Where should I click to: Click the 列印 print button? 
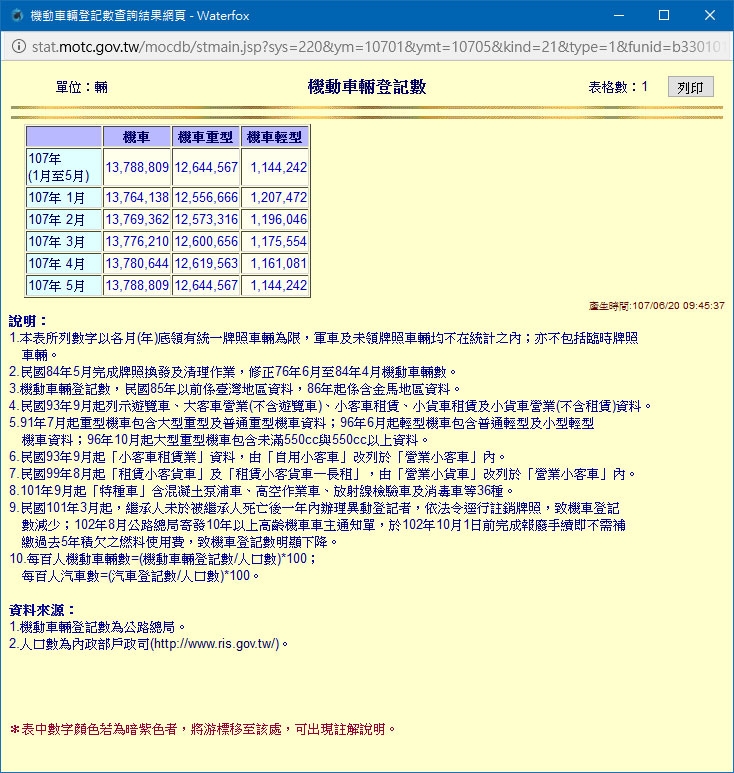[690, 87]
